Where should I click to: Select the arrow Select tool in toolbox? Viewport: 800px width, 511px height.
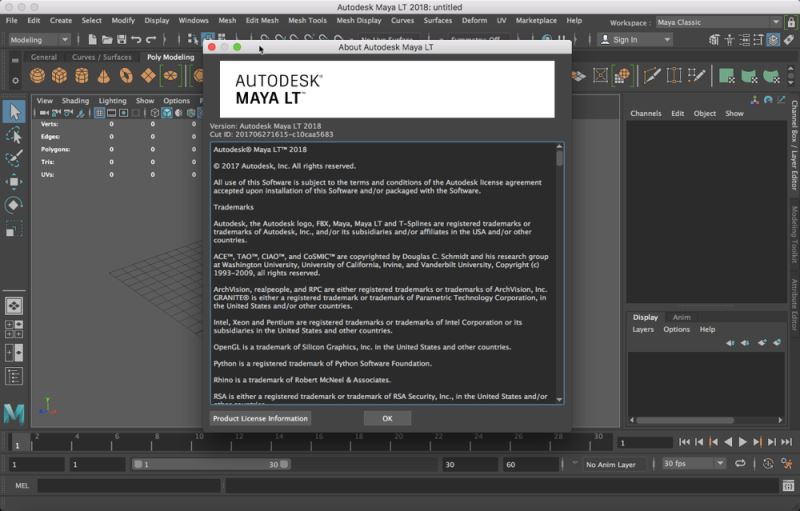coord(14,112)
